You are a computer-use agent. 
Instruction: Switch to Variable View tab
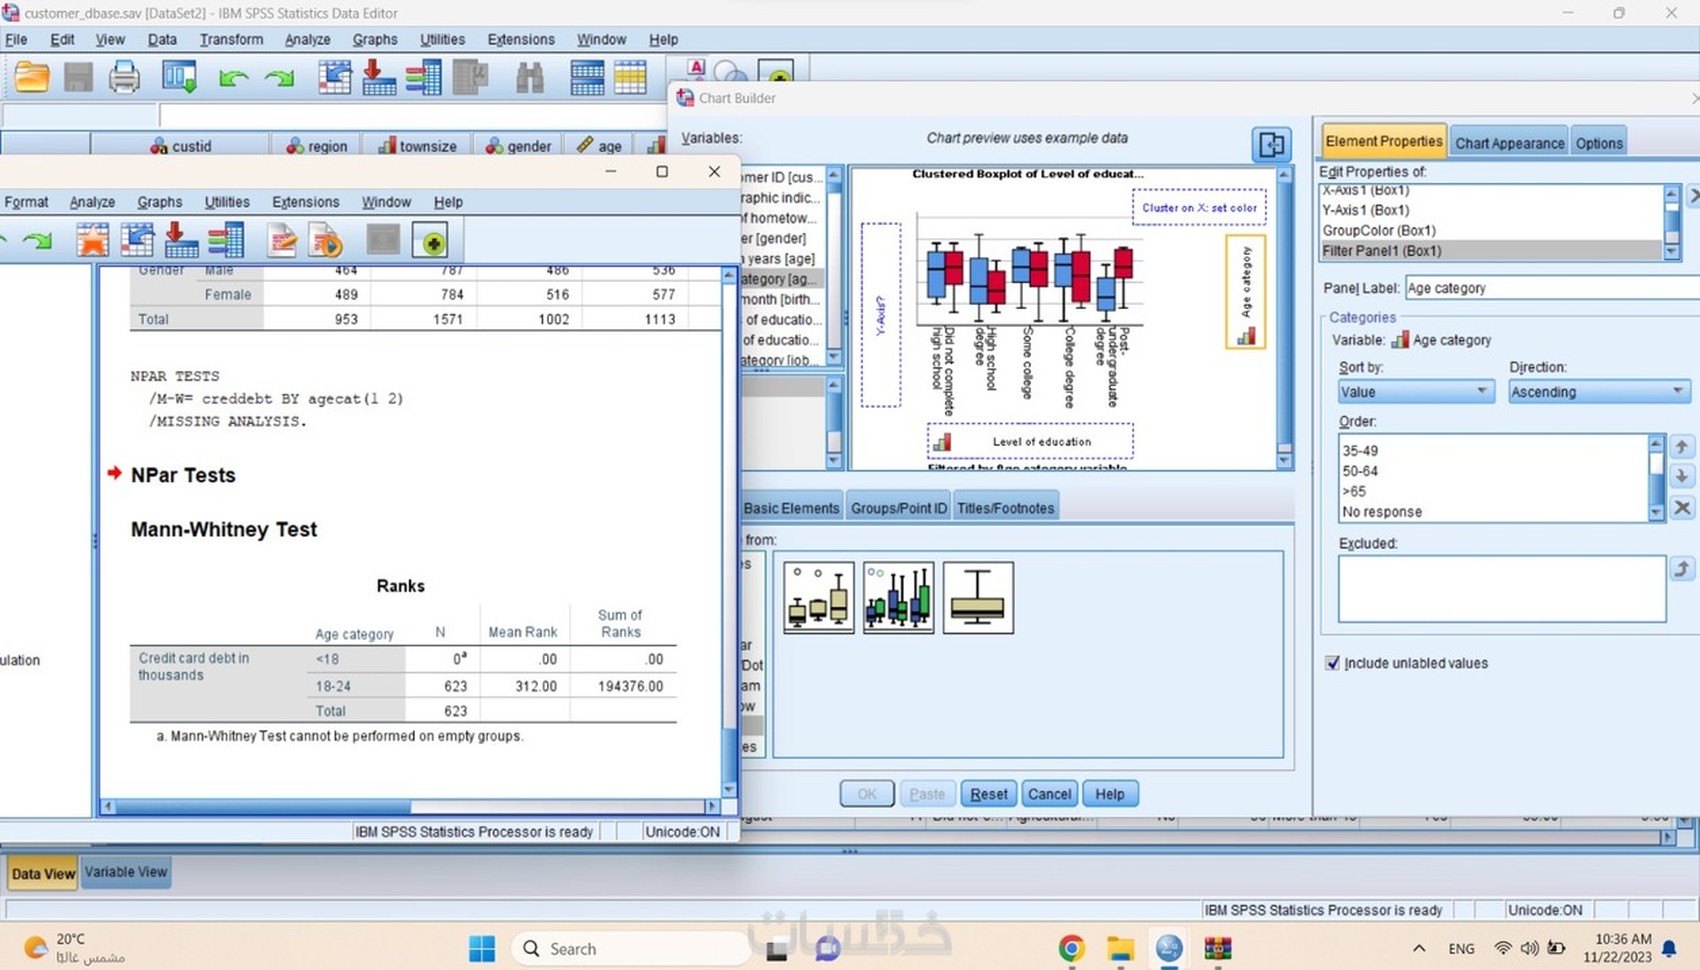click(x=125, y=872)
